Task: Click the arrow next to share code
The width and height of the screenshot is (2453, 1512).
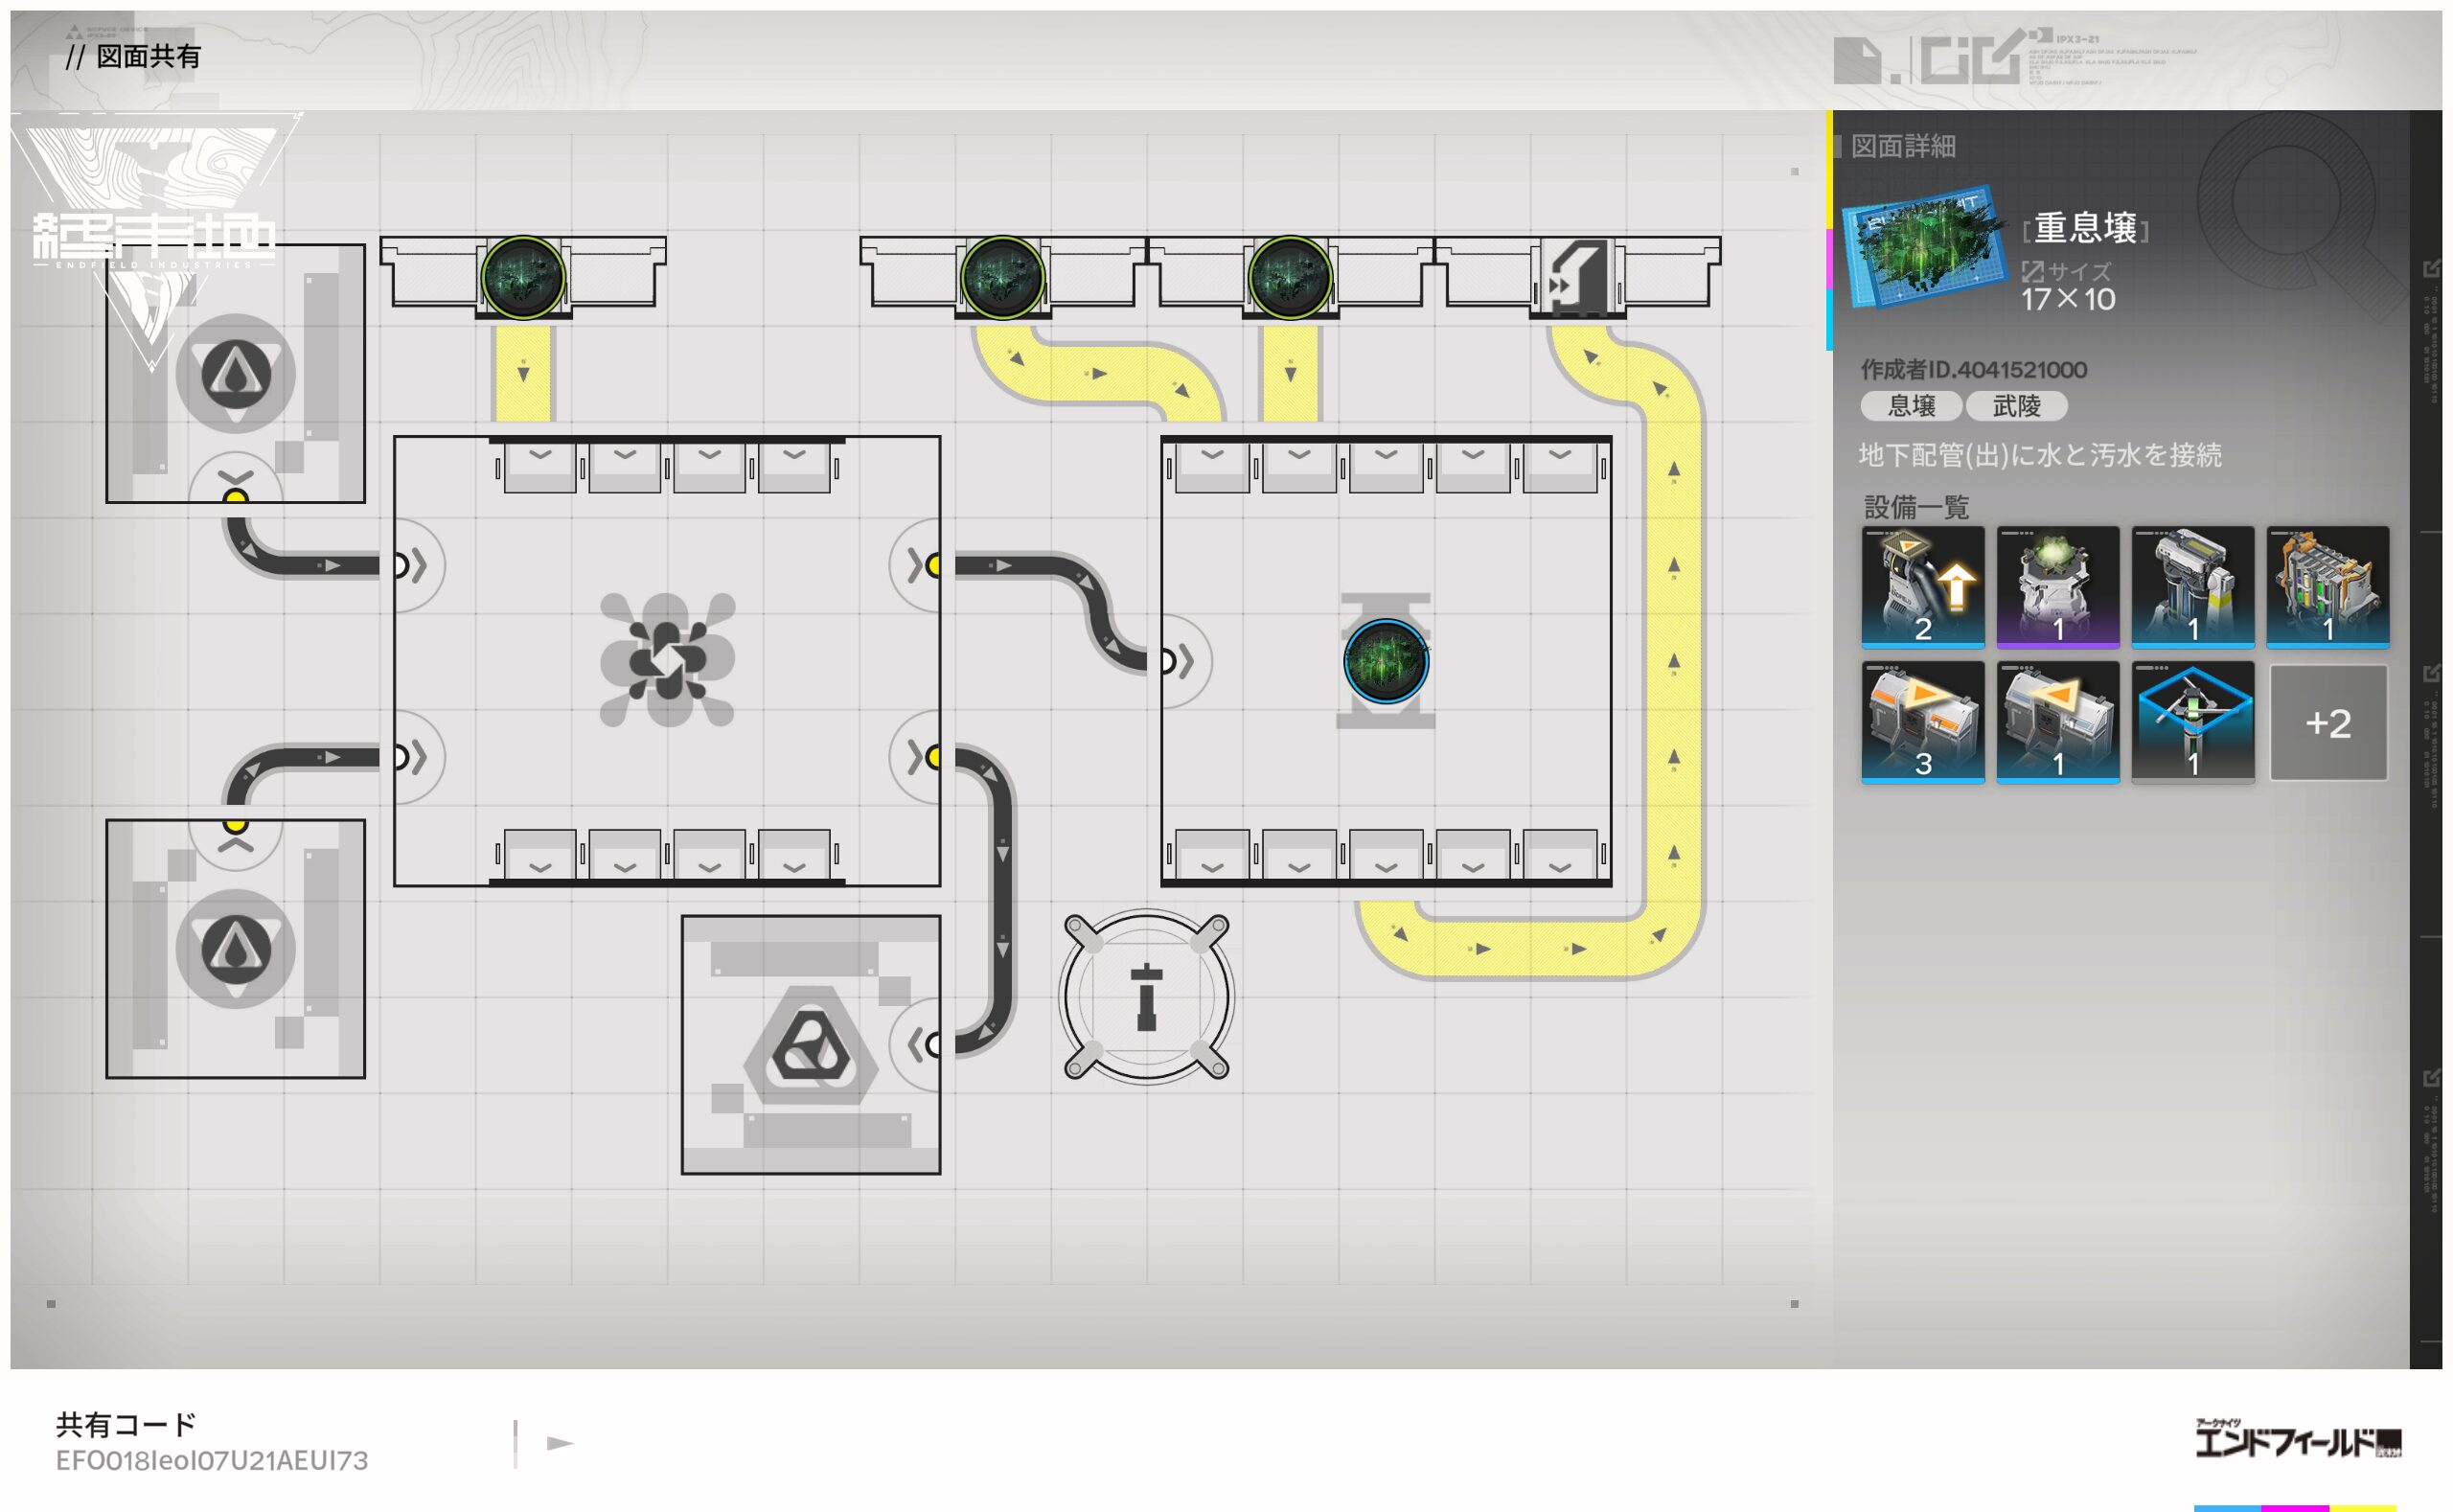Action: (x=559, y=1443)
